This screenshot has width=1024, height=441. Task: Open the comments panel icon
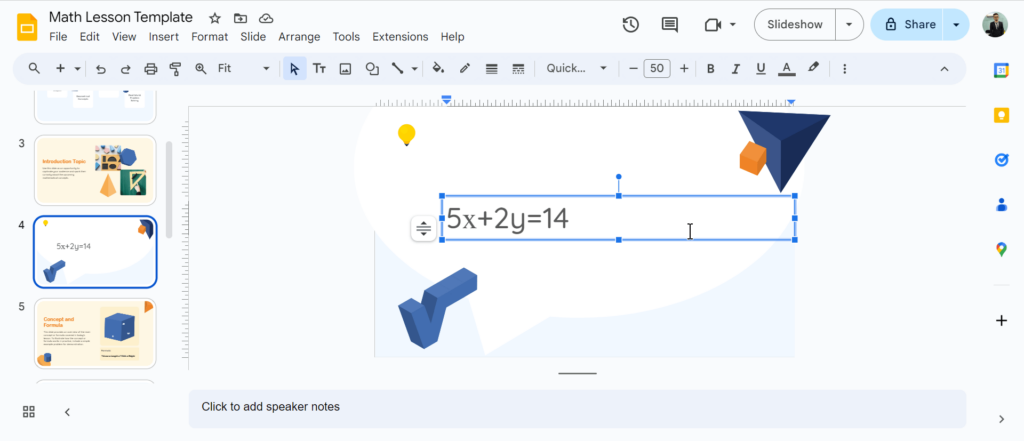pos(670,25)
